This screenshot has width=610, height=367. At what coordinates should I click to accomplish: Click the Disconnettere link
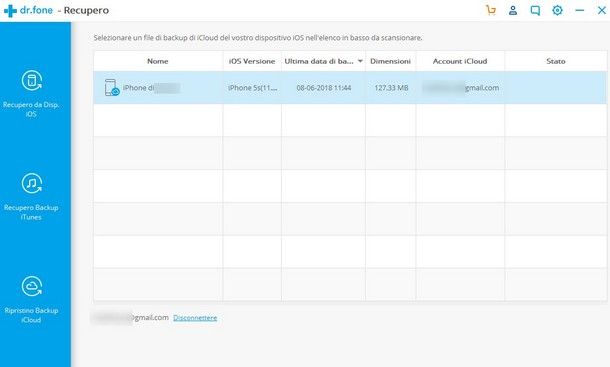point(195,318)
